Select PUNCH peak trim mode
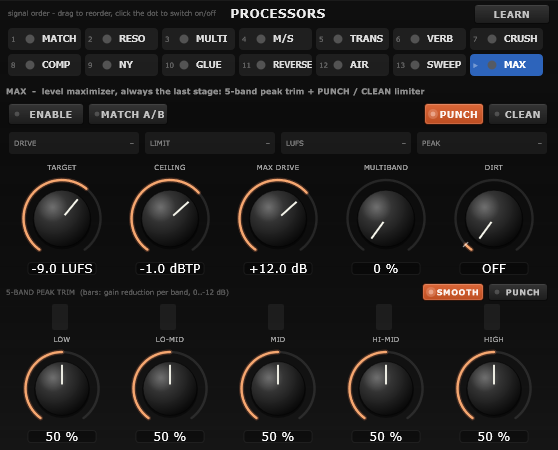Image resolution: width=558 pixels, height=450 pixels. coord(518,292)
